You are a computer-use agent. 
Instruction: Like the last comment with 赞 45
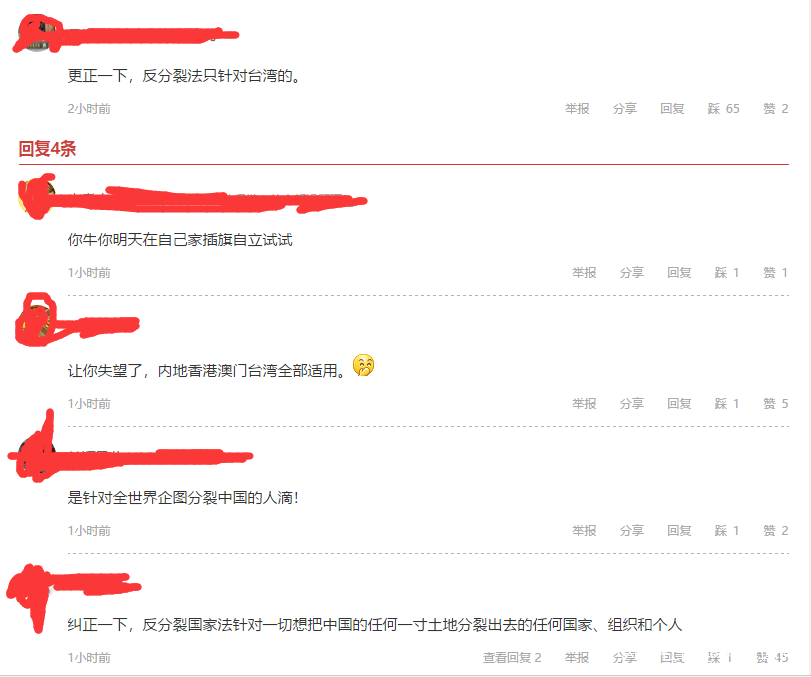pyautogui.click(x=772, y=658)
